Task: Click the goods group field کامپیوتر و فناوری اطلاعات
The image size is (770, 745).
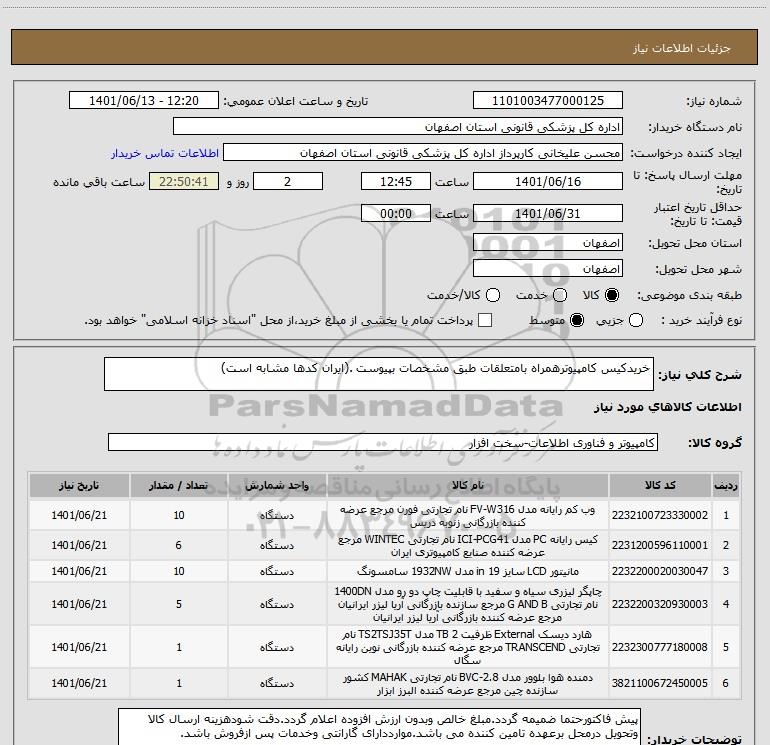Action: click(383, 442)
